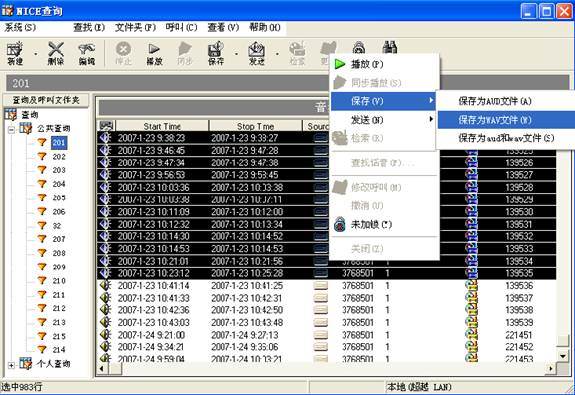Click the binoculars search icon in toolbar
This screenshot has width=575, height=395.
(389, 48)
